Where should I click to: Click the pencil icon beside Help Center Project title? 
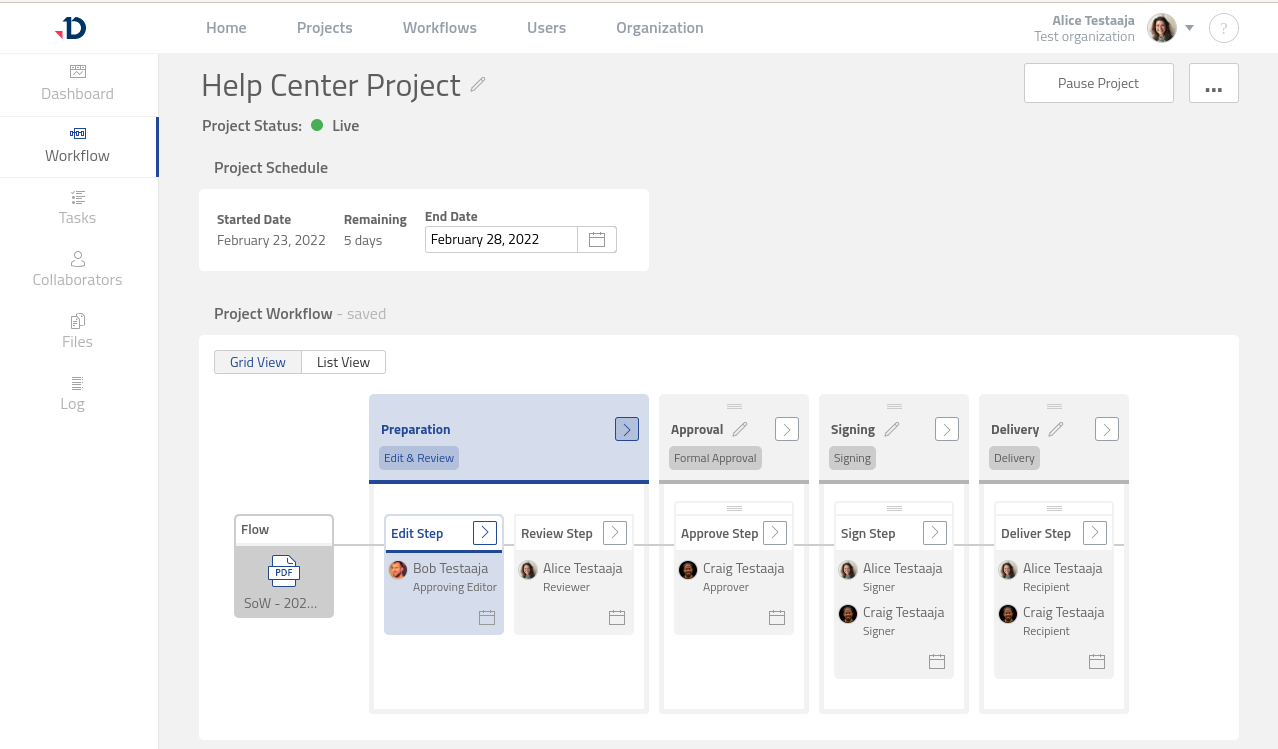478,85
